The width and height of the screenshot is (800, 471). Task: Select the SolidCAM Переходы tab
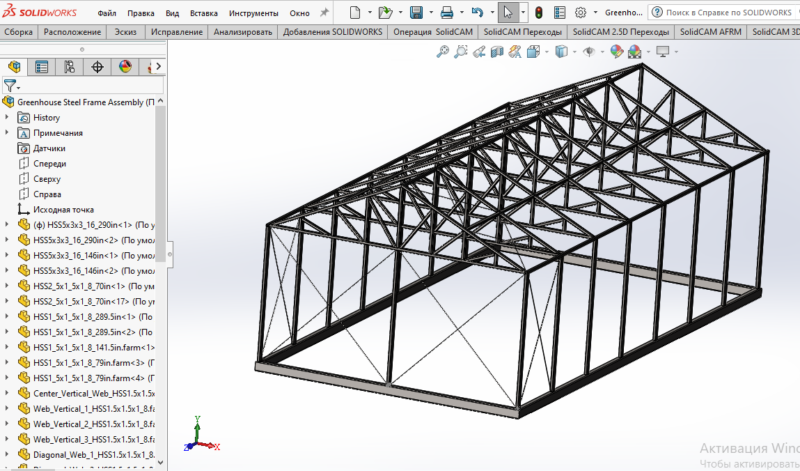[522, 32]
